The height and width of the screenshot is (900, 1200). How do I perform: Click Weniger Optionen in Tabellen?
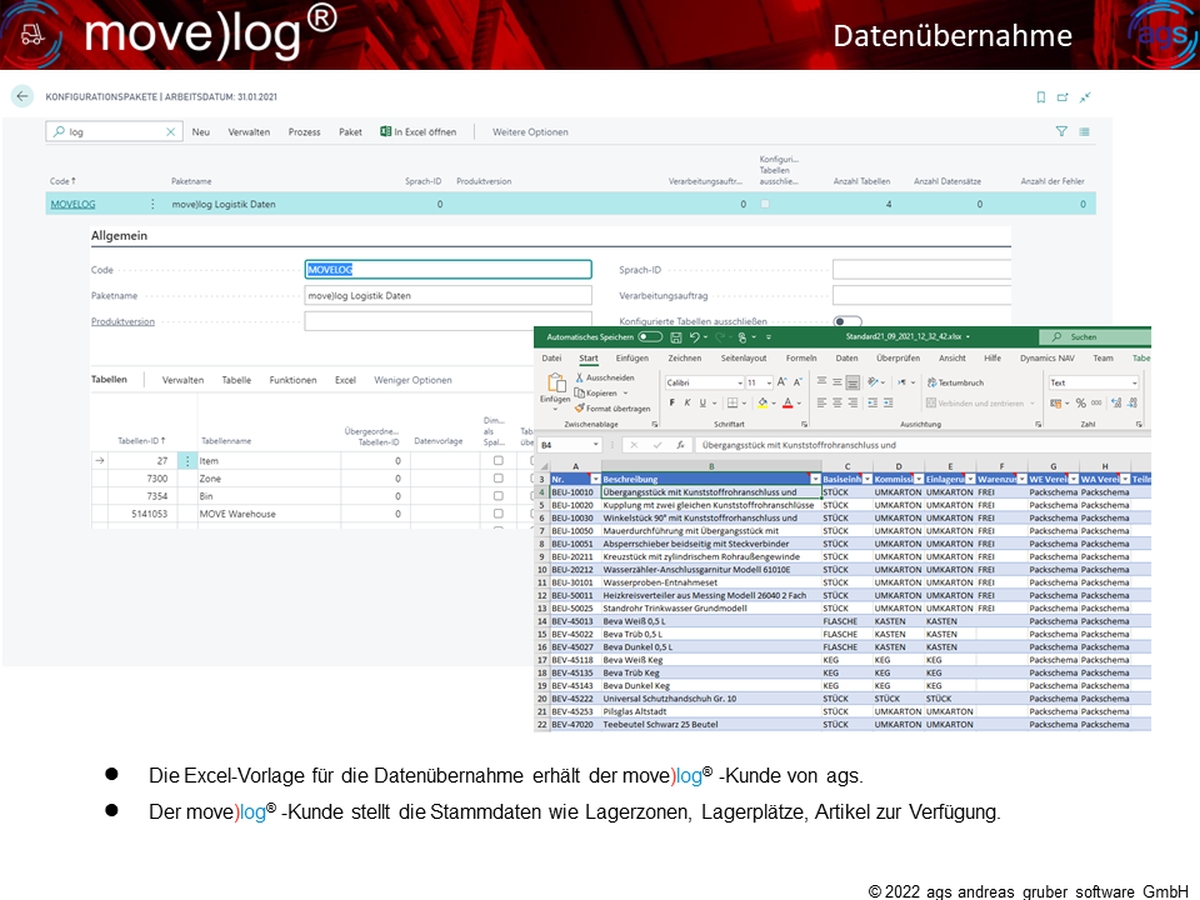tap(413, 380)
